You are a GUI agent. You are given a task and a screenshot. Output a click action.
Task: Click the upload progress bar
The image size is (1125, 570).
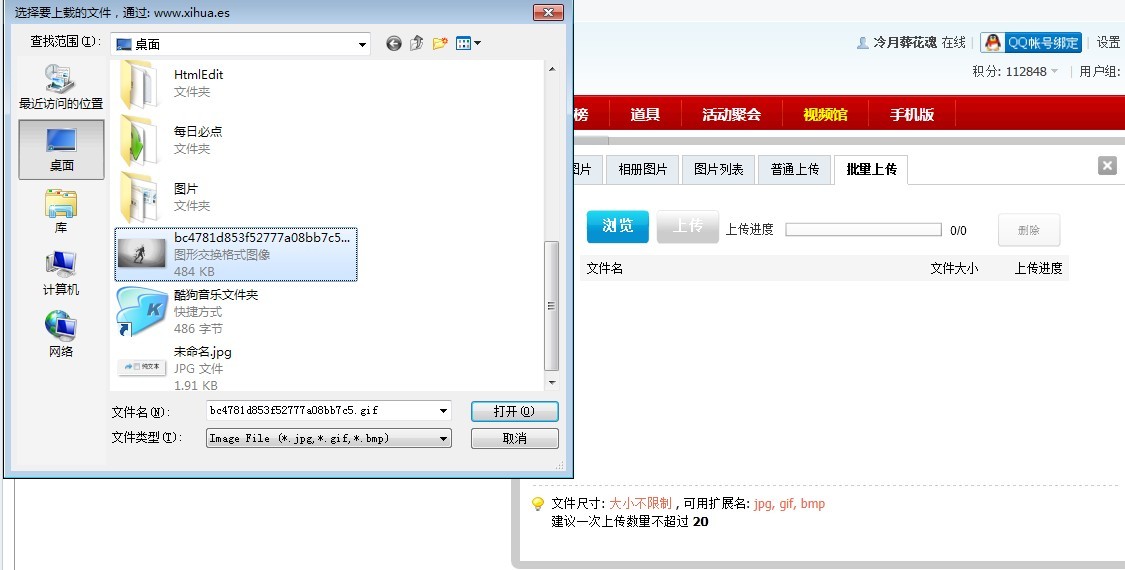[x=863, y=230]
